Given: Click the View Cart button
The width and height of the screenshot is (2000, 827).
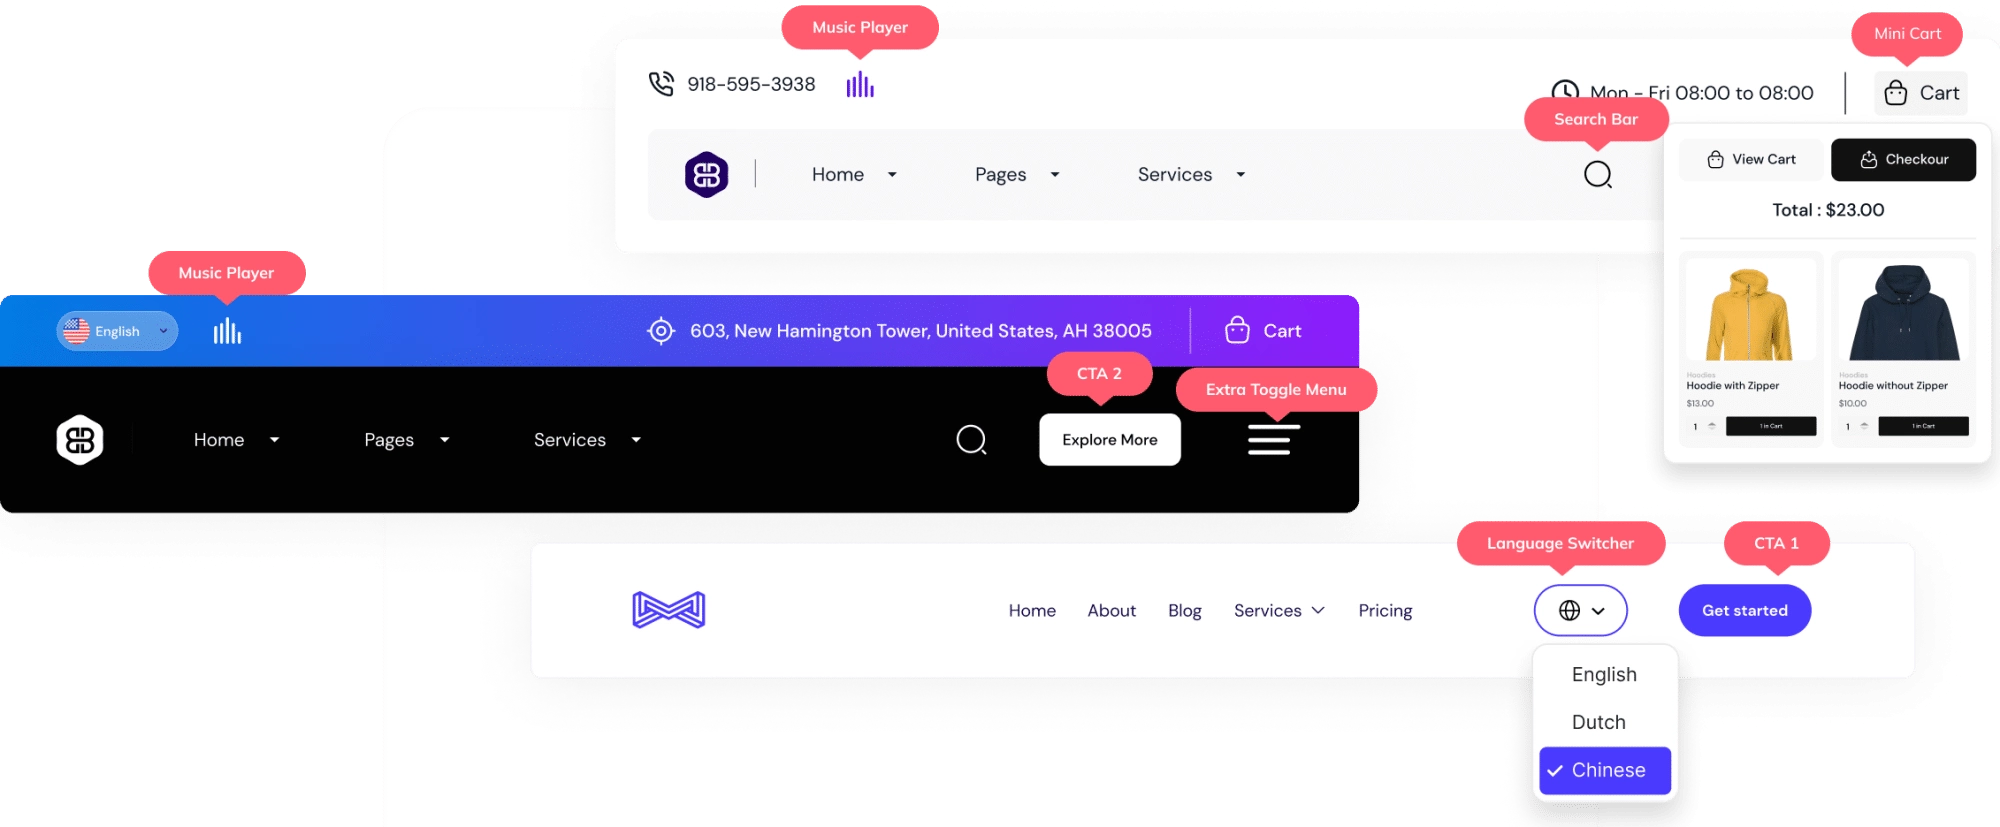Looking at the screenshot, I should click(1751, 160).
